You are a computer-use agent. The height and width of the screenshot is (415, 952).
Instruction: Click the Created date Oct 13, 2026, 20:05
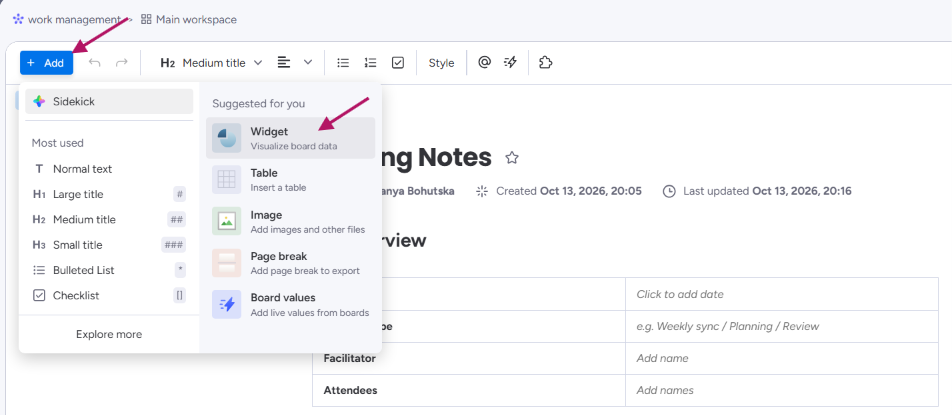591,191
